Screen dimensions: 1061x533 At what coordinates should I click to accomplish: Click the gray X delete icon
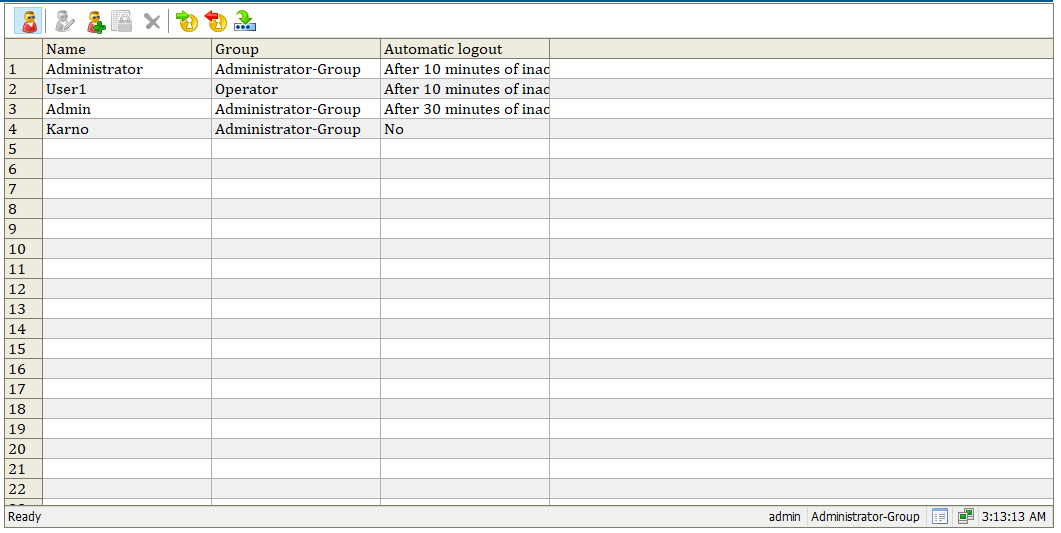point(152,22)
